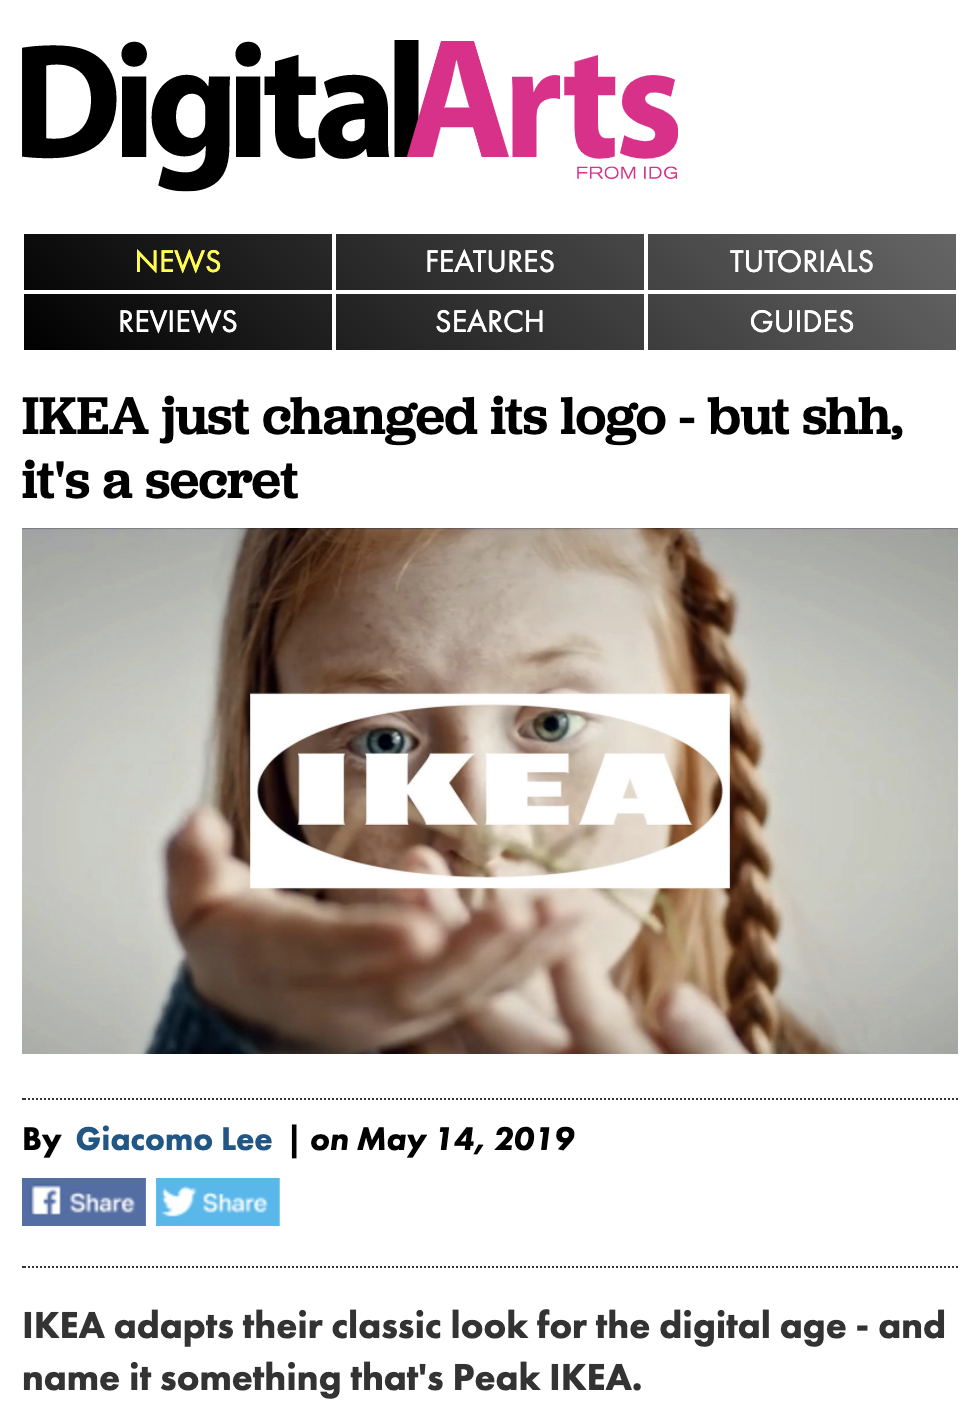The height and width of the screenshot is (1424, 980).
Task: Click the 'FROM IDG' tagline under logo
Action: coord(627,173)
